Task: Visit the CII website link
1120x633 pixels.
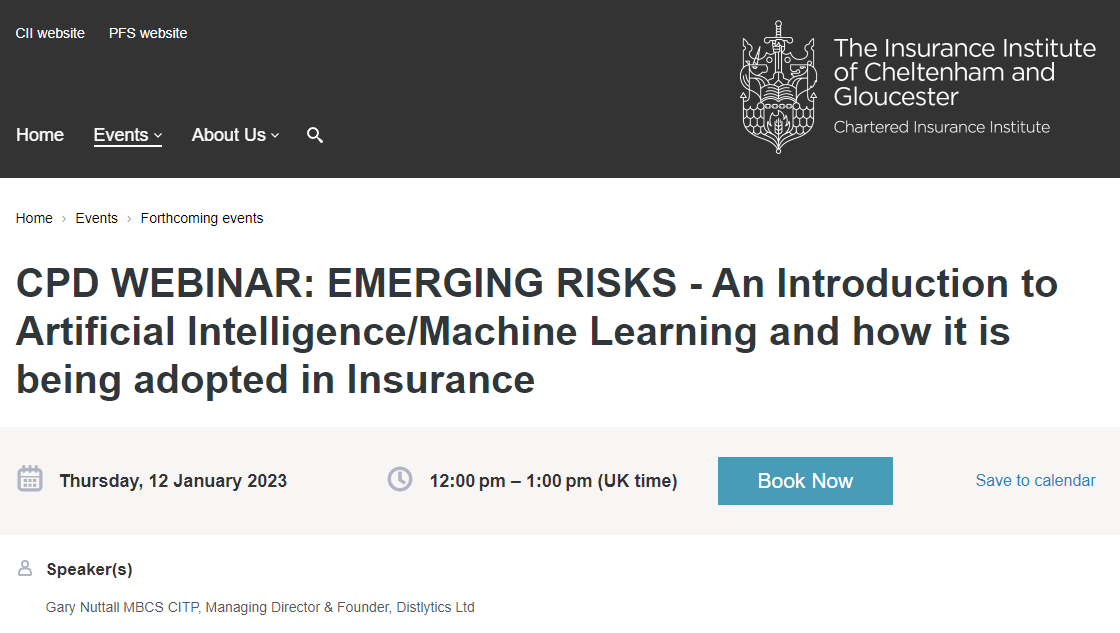Action: [50, 33]
